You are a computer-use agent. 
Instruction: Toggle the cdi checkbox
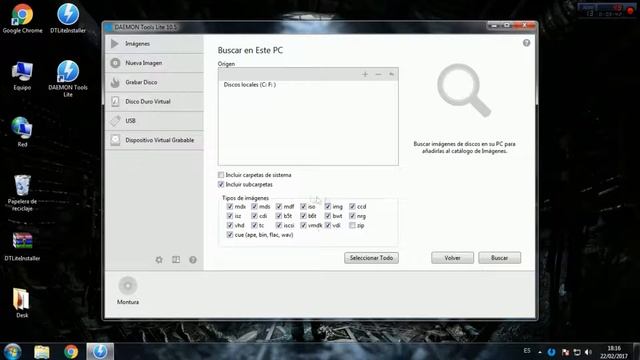coord(254,216)
